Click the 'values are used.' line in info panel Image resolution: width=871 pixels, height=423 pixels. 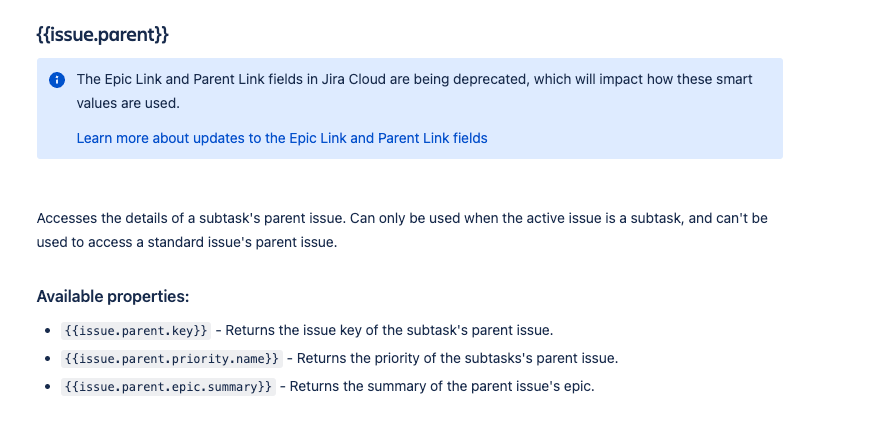(128, 103)
